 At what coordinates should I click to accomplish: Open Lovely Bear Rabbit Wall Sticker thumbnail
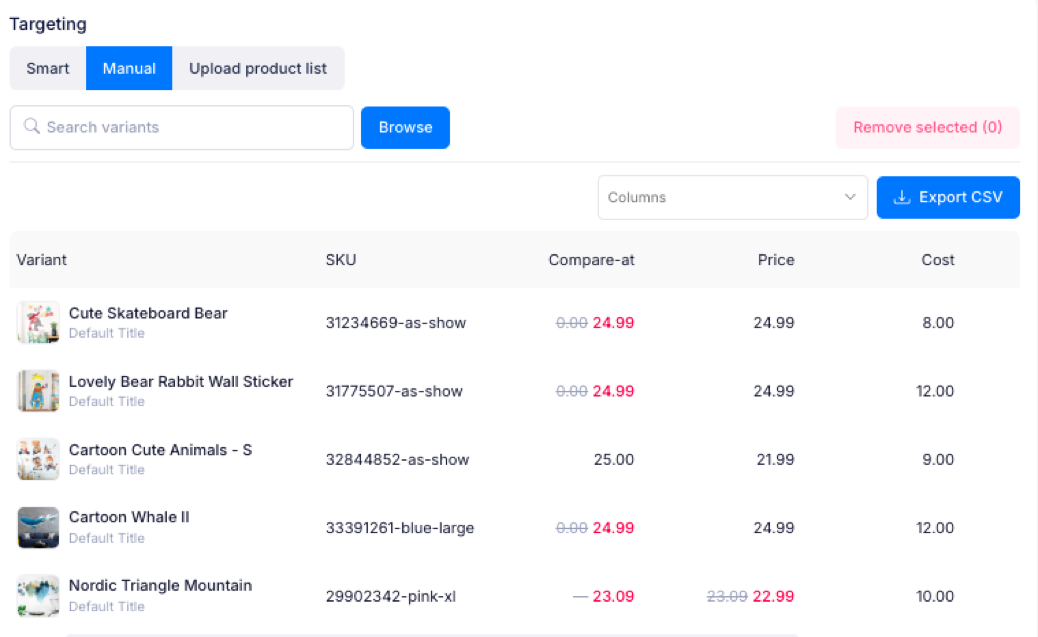[x=38, y=391]
